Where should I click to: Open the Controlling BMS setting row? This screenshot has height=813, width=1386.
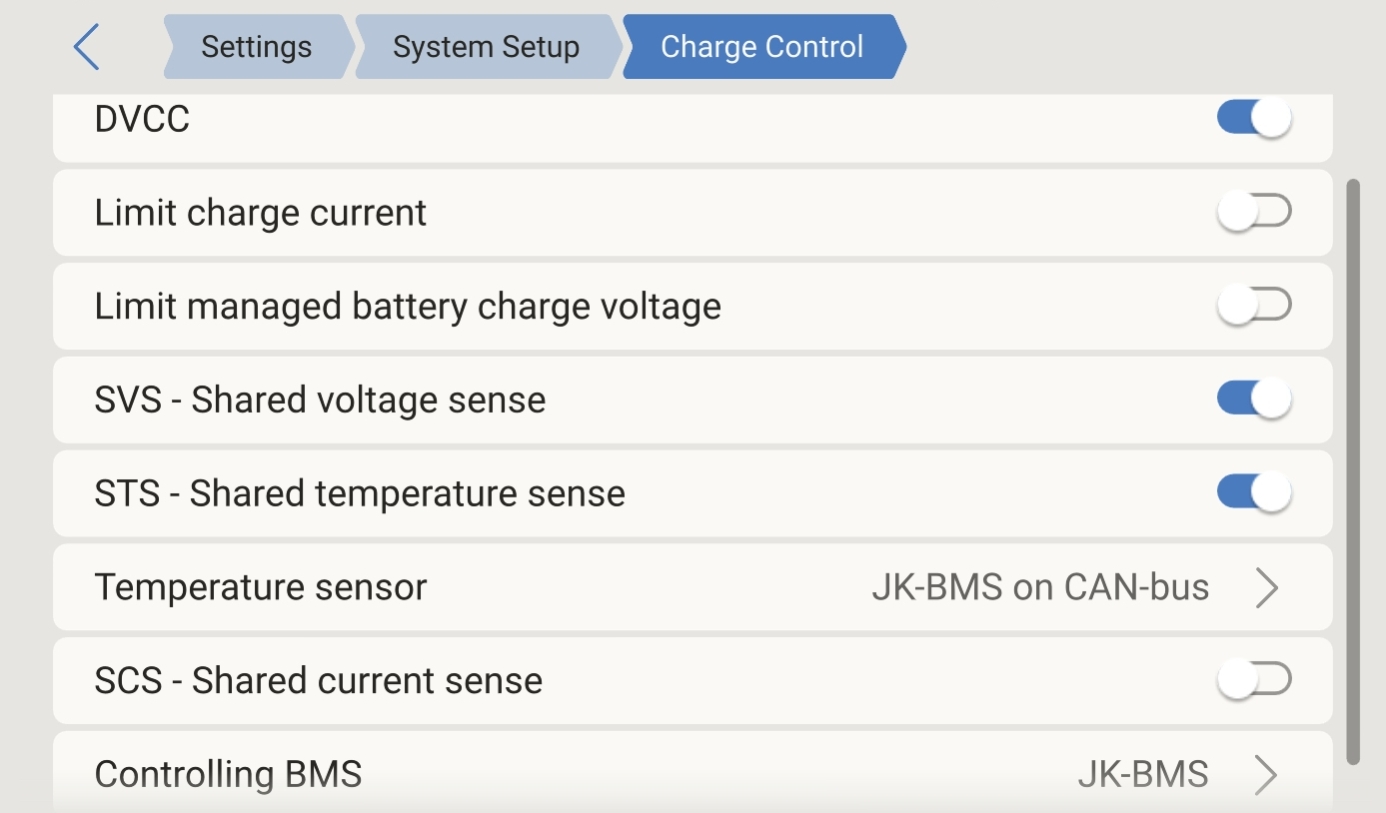tap(692, 772)
